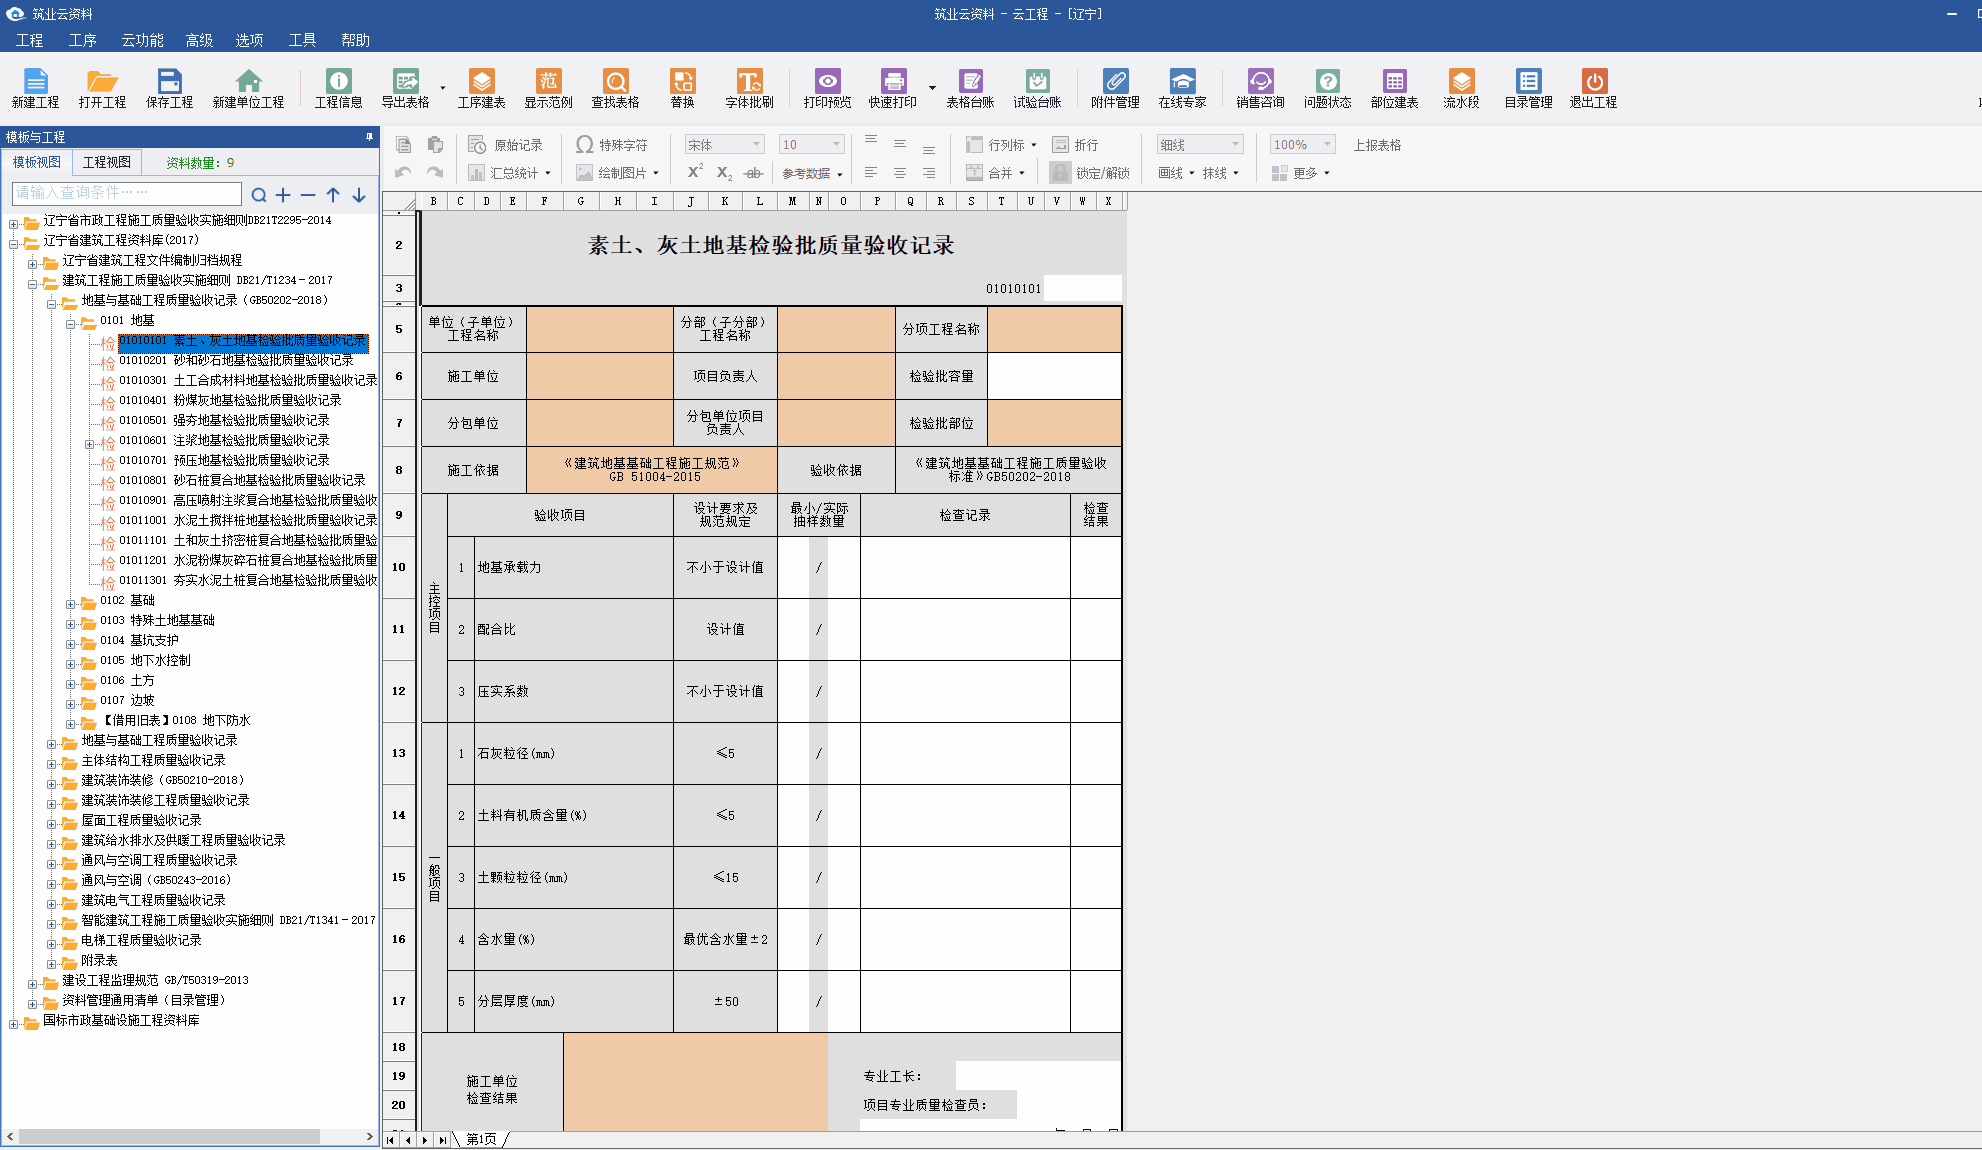Viewport: 1982px width, 1150px height.
Task: Select the 字体批刷 format brush icon
Action: [x=750, y=88]
